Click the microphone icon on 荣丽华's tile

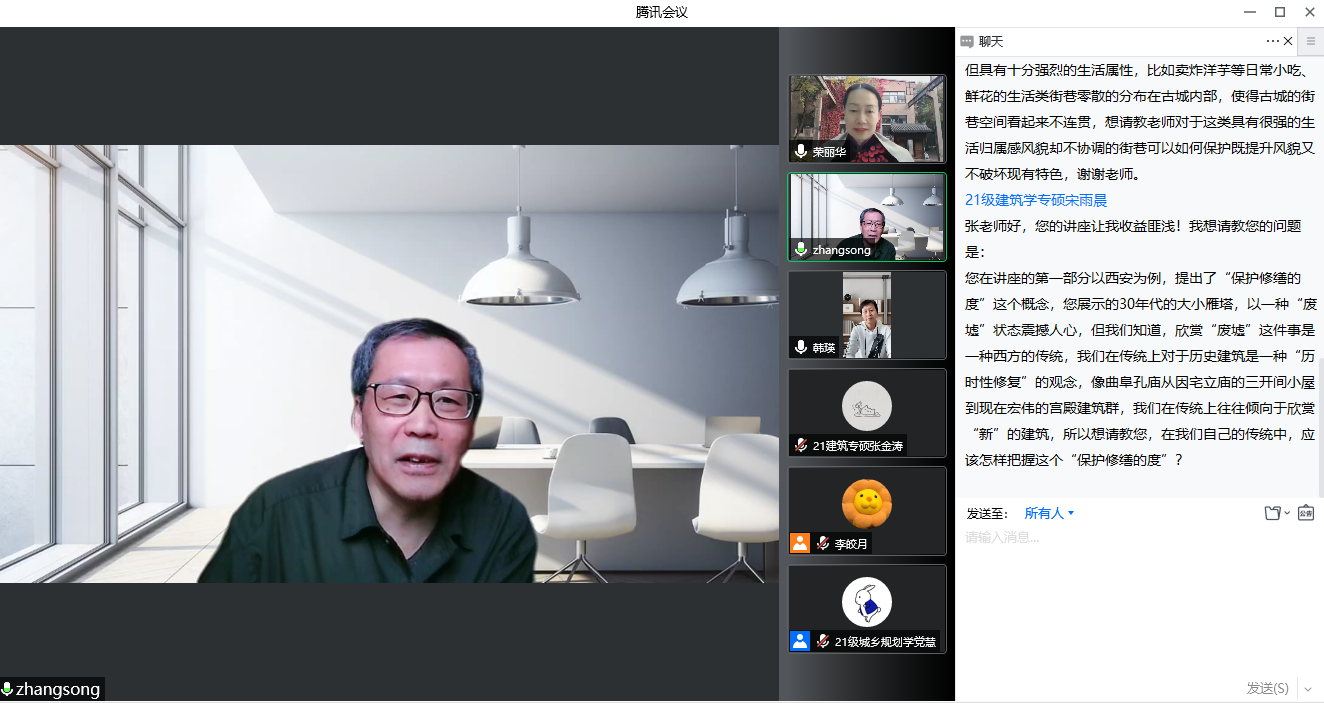(801, 152)
